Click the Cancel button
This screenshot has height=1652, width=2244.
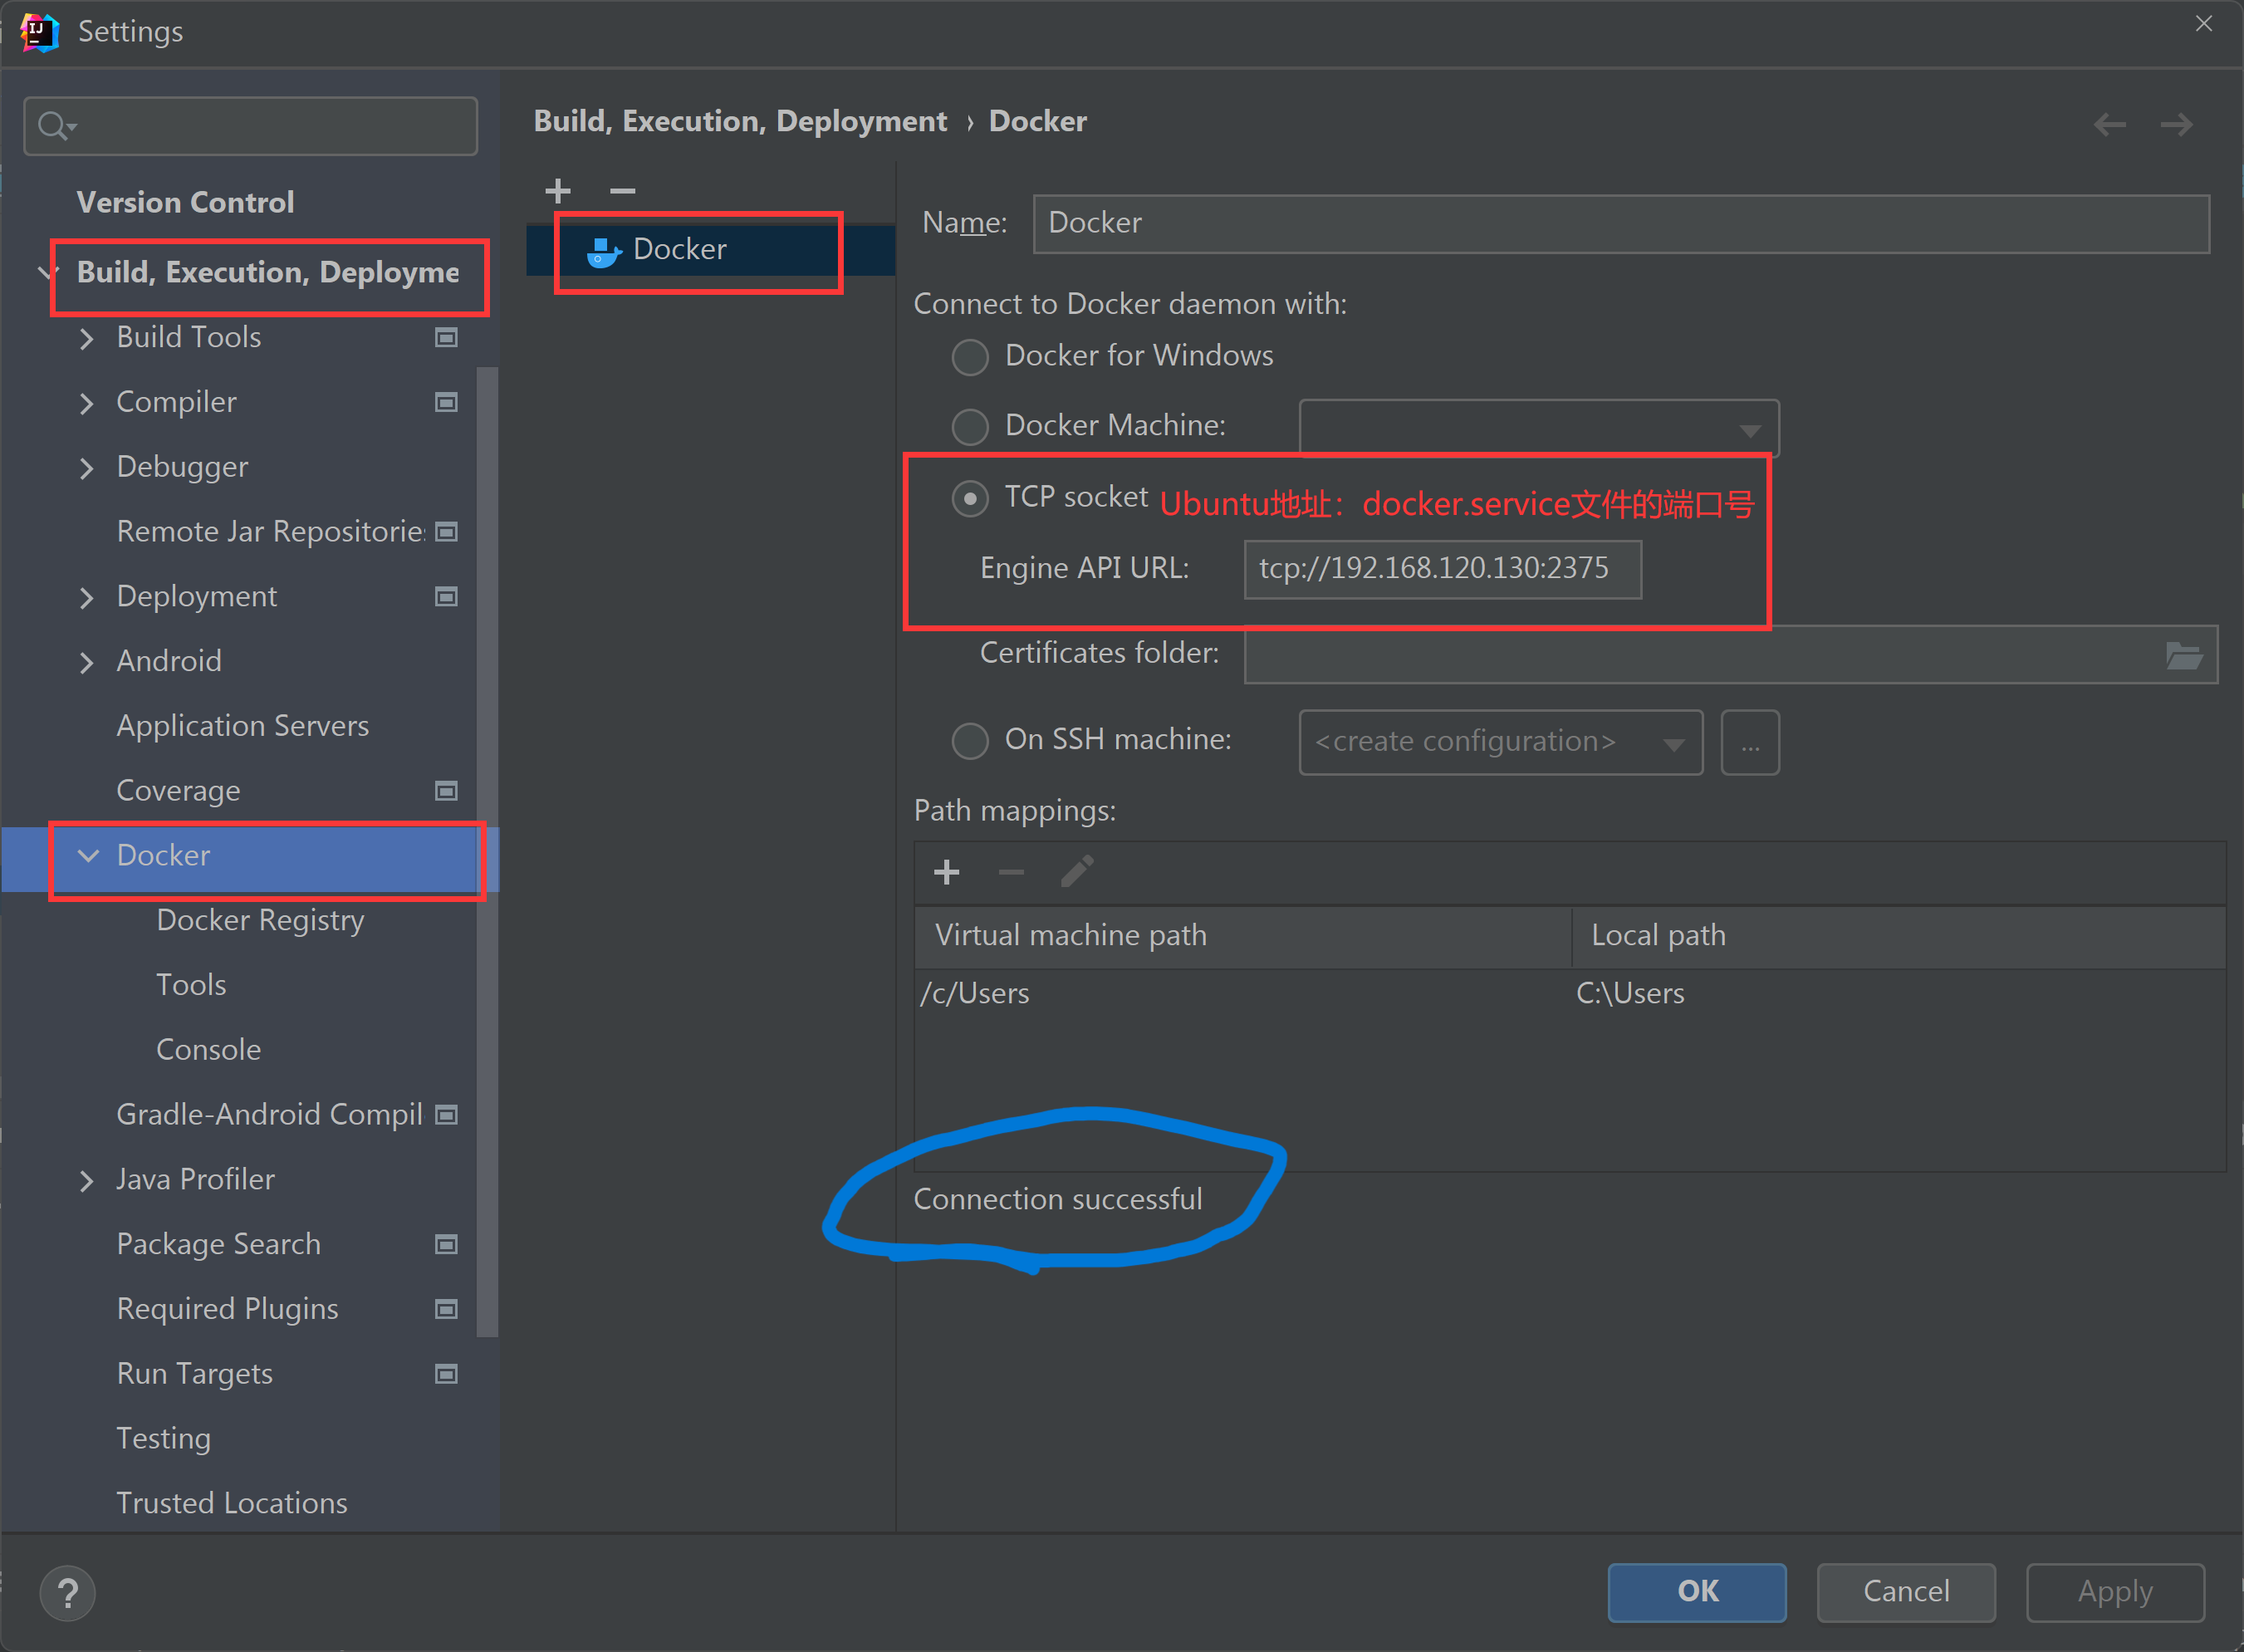(1906, 1592)
